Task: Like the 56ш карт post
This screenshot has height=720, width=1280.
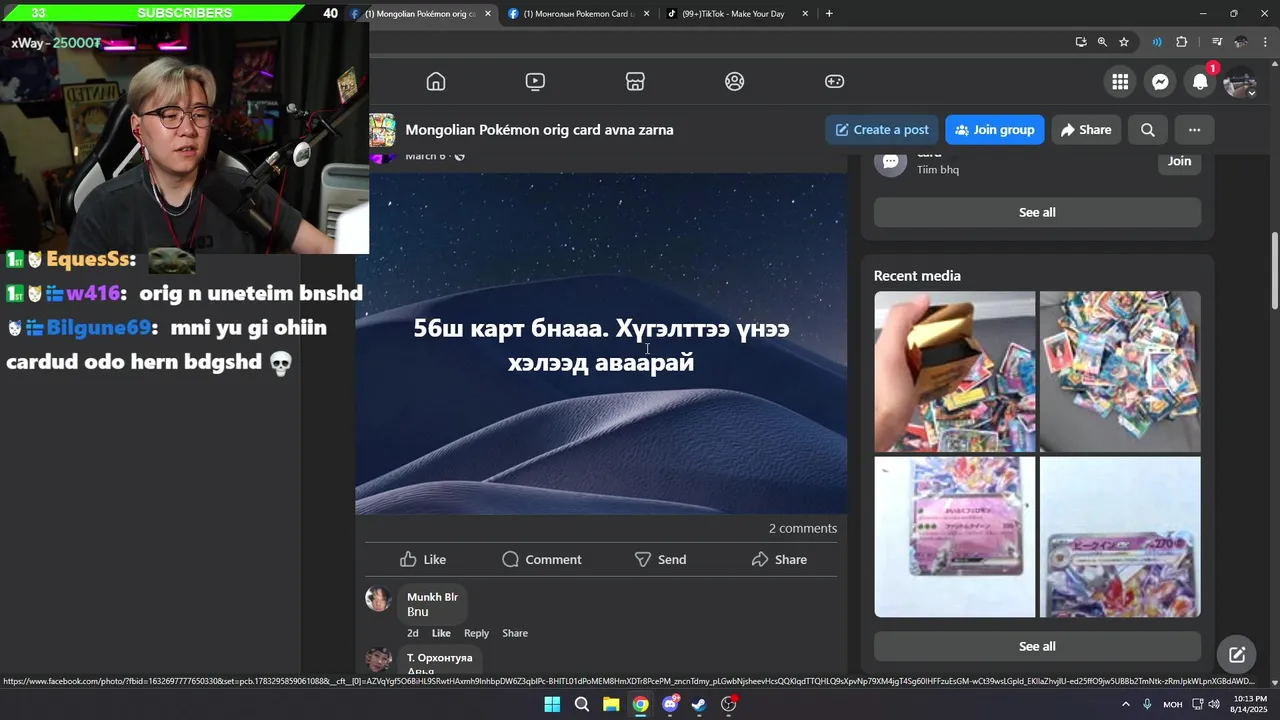Action: [423, 559]
